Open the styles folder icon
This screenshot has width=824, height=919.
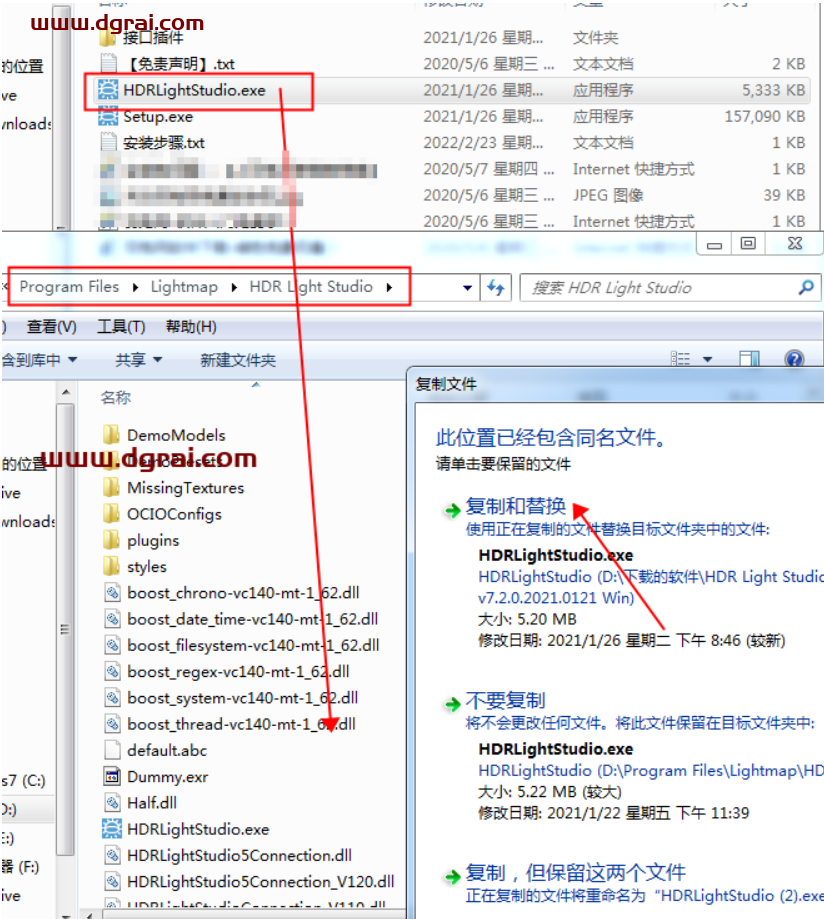coord(111,566)
